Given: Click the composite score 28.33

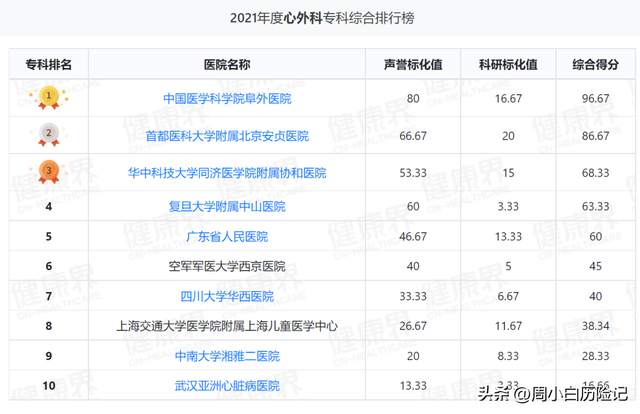Looking at the screenshot, I should (596, 356).
